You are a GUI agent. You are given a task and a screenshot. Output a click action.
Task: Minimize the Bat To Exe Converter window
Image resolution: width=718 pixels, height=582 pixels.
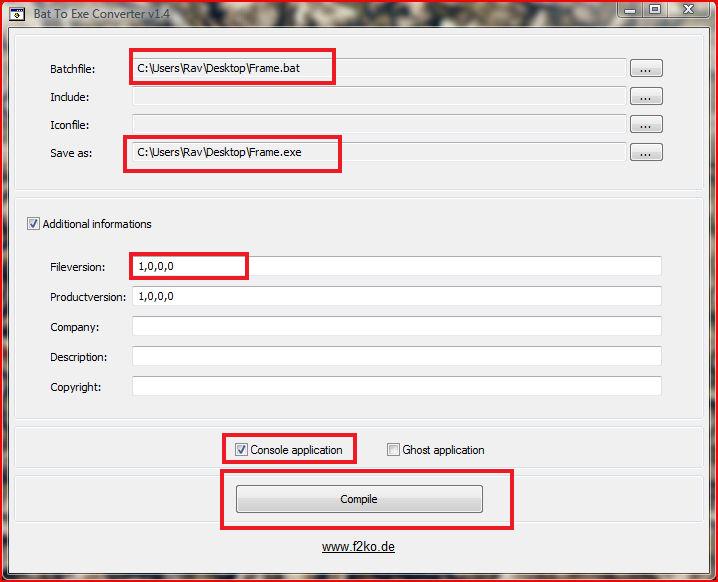tap(630, 10)
